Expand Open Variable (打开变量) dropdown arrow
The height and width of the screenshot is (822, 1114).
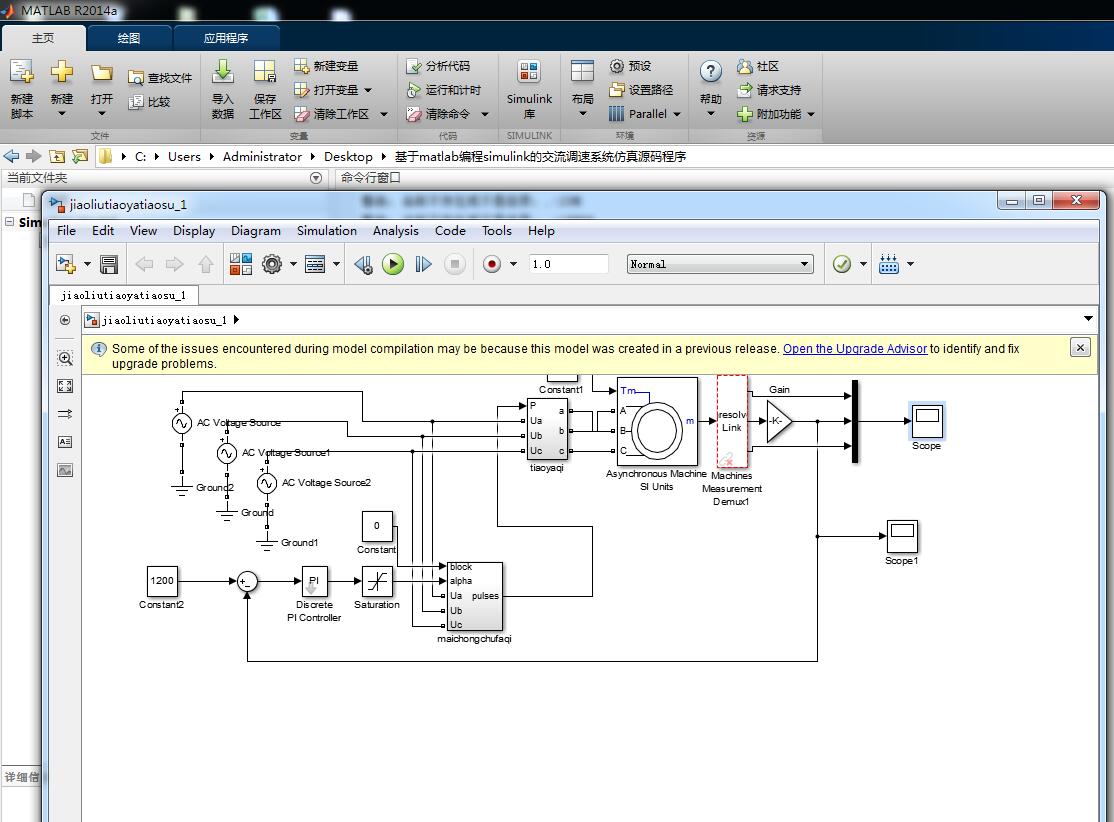[x=367, y=90]
